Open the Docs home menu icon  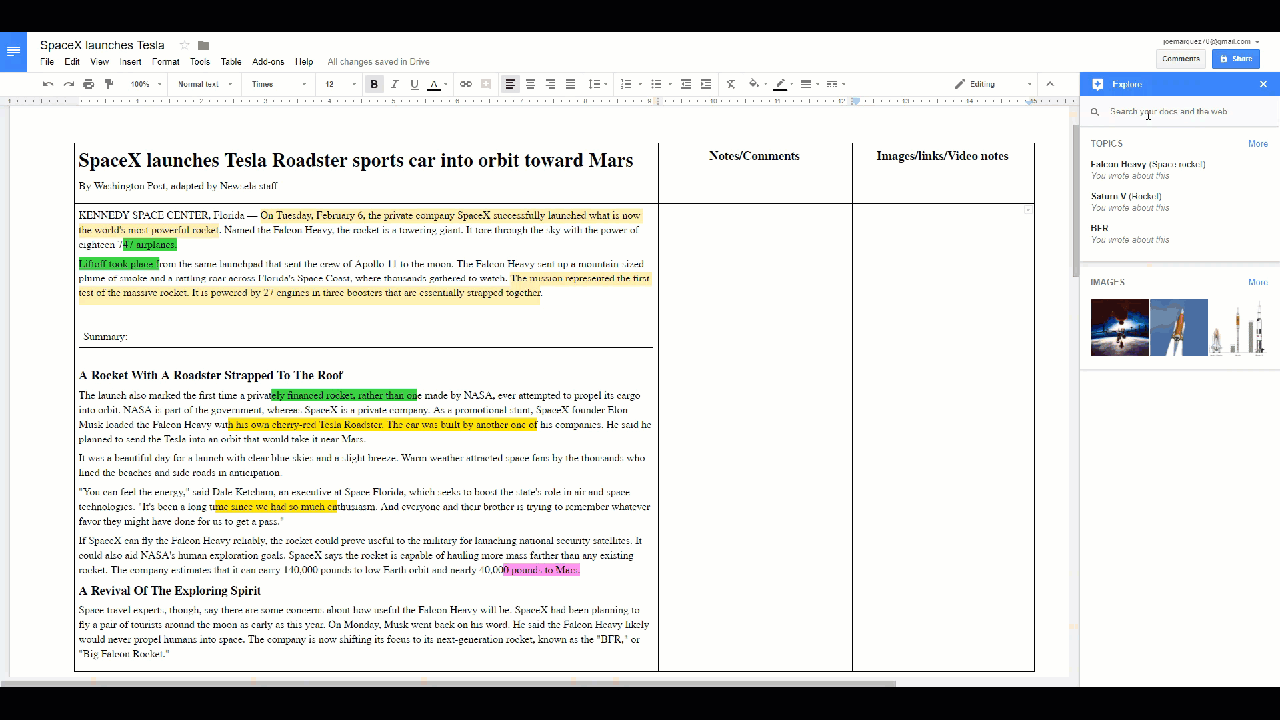click(13, 51)
